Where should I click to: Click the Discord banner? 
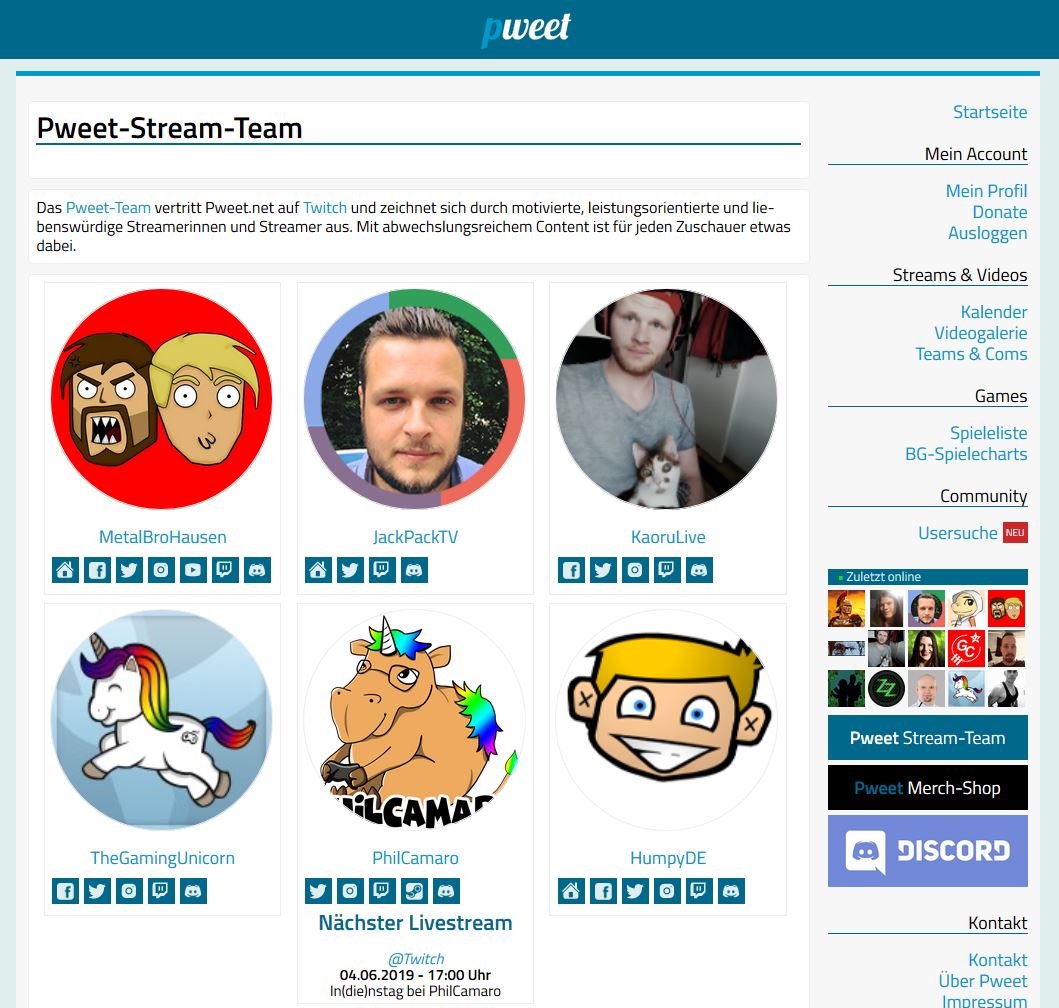927,851
